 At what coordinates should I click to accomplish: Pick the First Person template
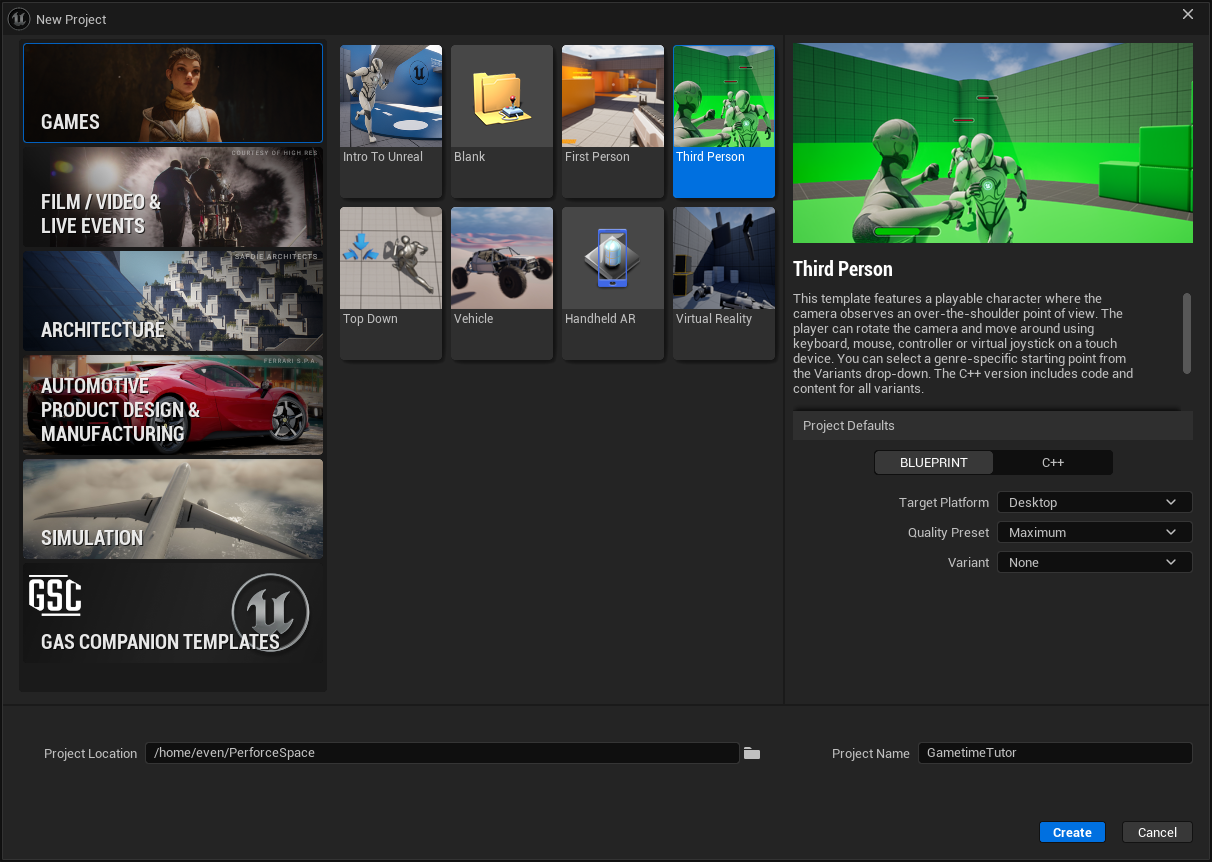pos(613,120)
